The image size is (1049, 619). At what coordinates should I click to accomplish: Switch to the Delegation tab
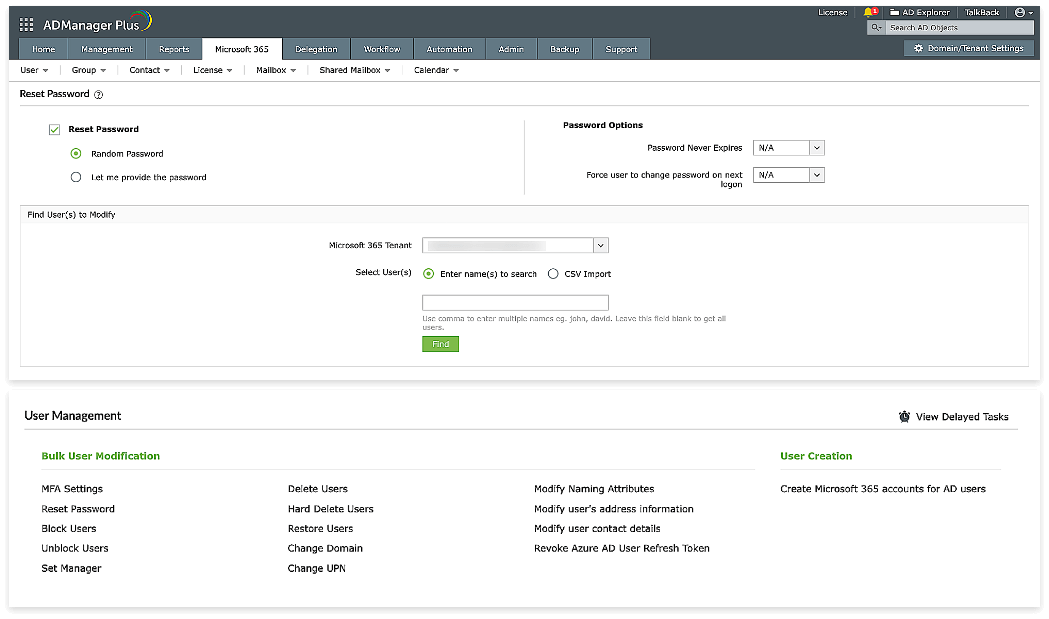coord(316,49)
